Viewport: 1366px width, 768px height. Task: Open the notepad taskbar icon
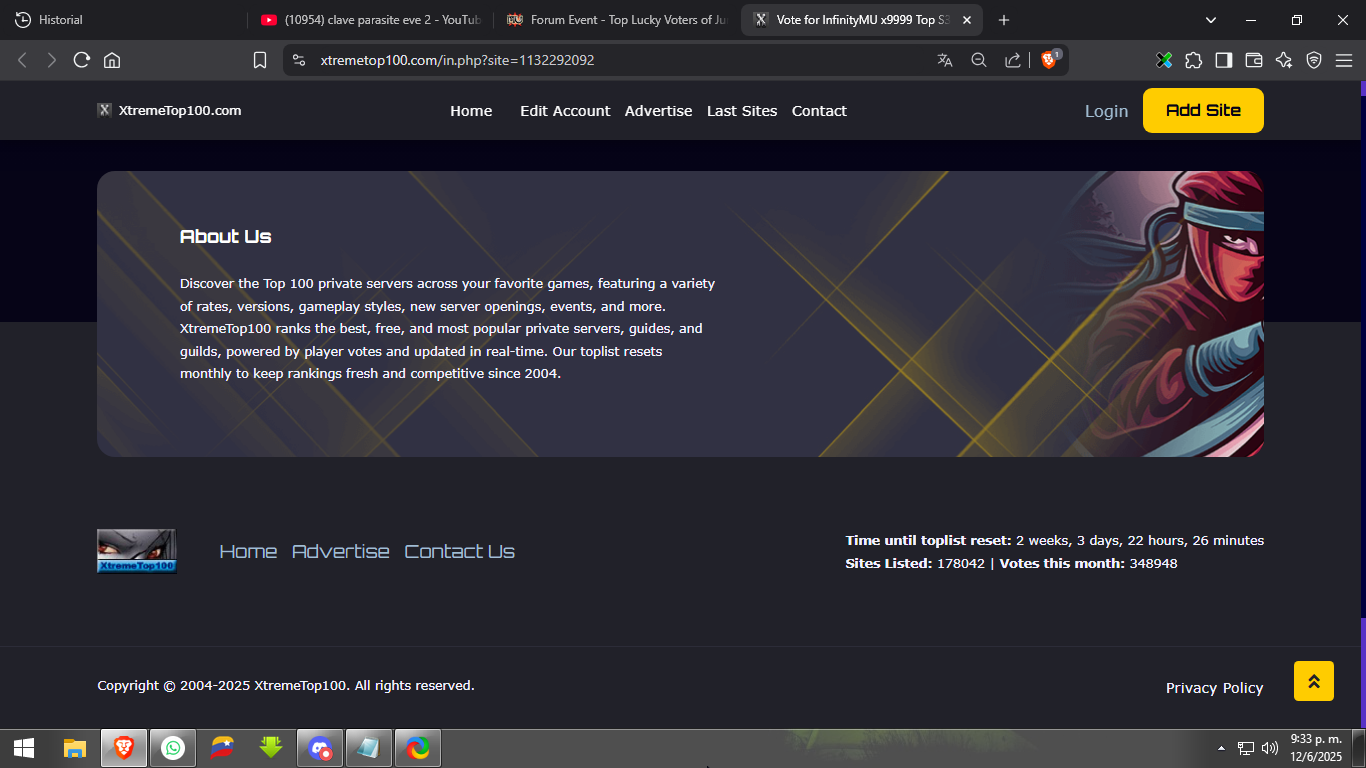[x=369, y=748]
